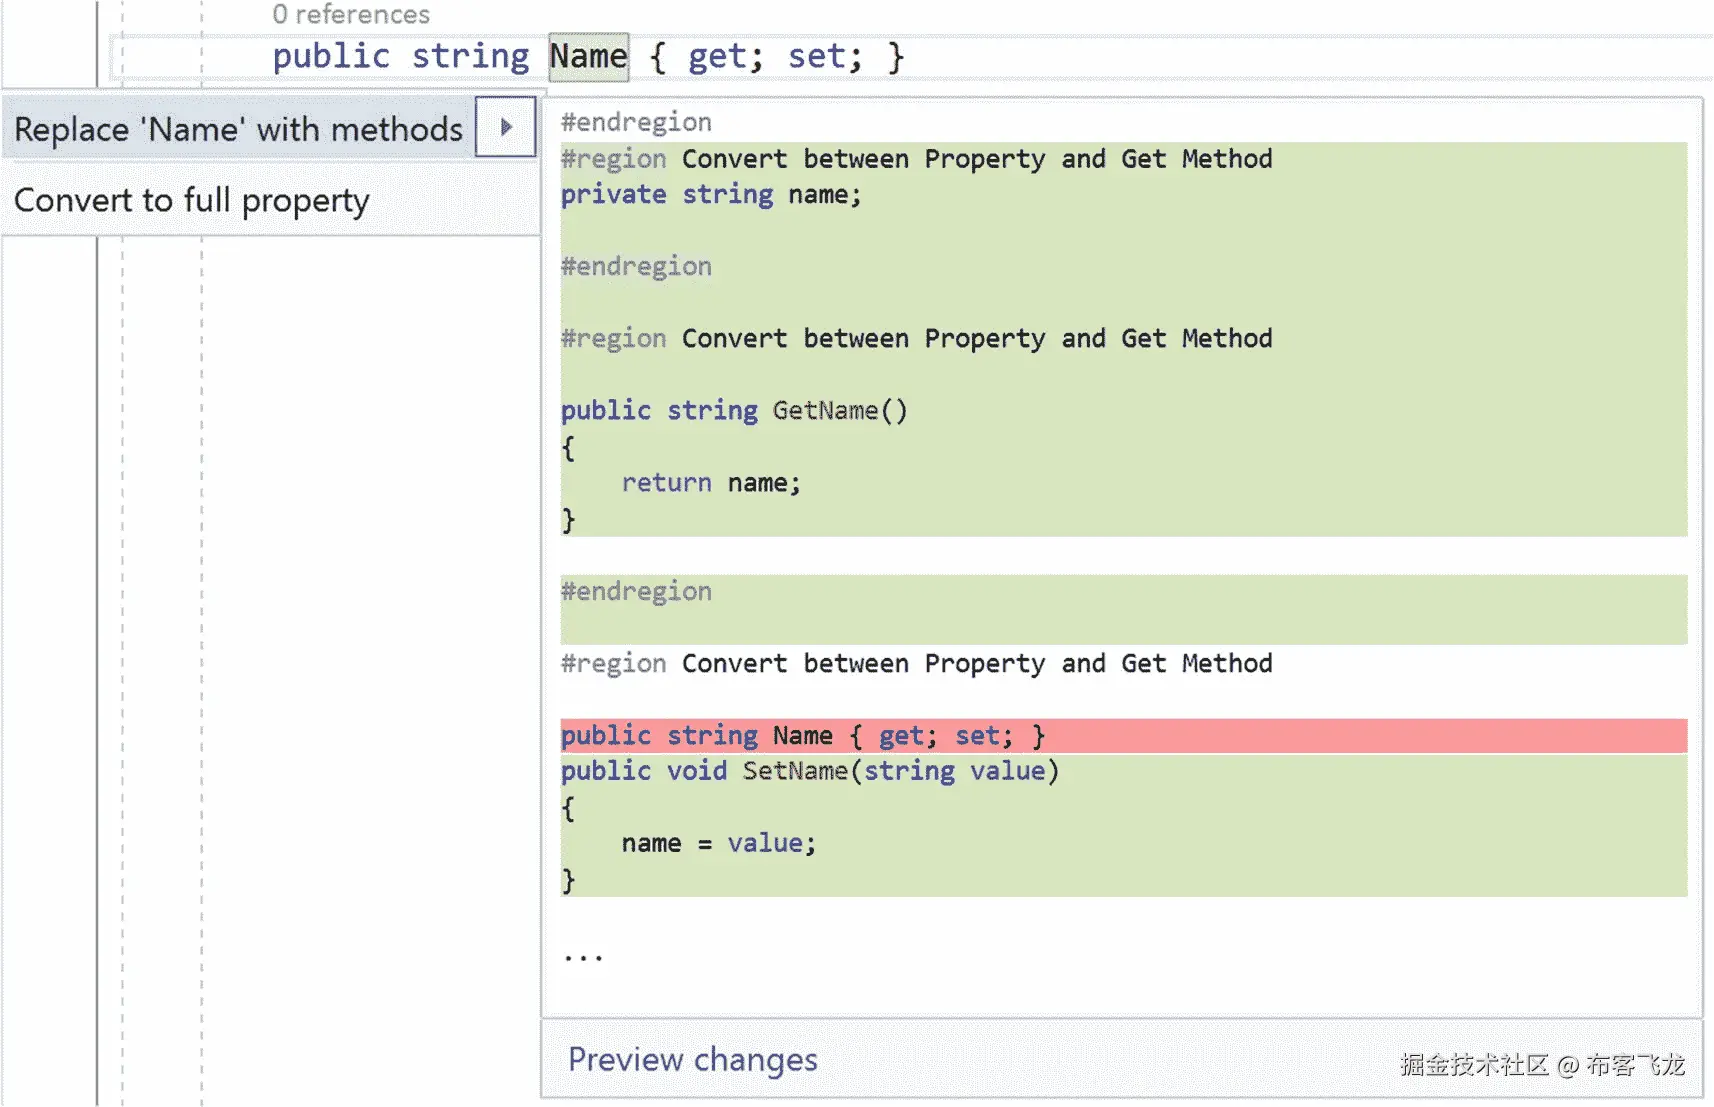This screenshot has height=1107, width=1714.
Task: Place cursor on get accessor in editor line
Action: click(716, 56)
